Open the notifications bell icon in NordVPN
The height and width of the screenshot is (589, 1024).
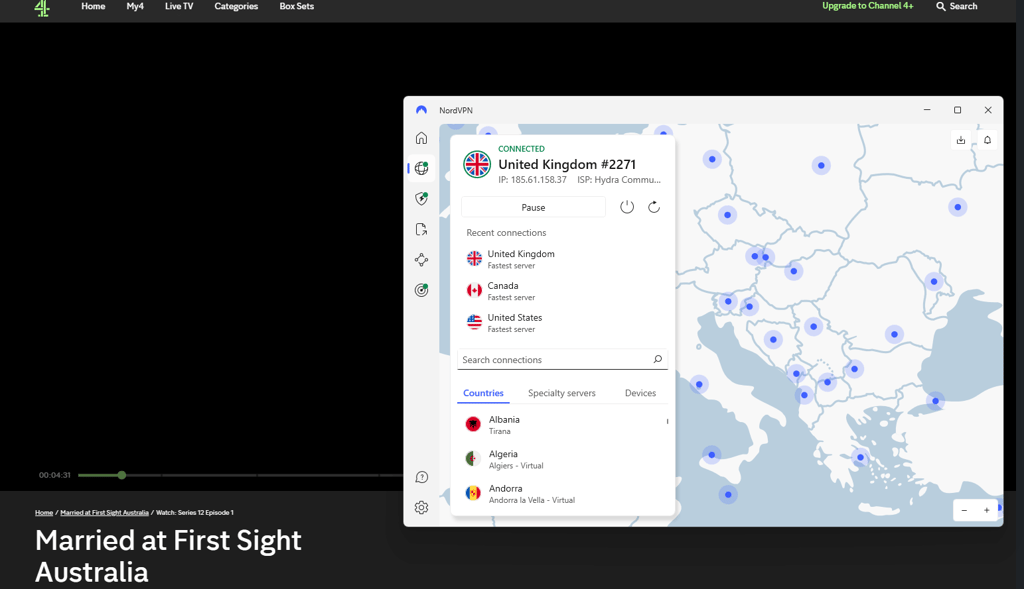(987, 140)
